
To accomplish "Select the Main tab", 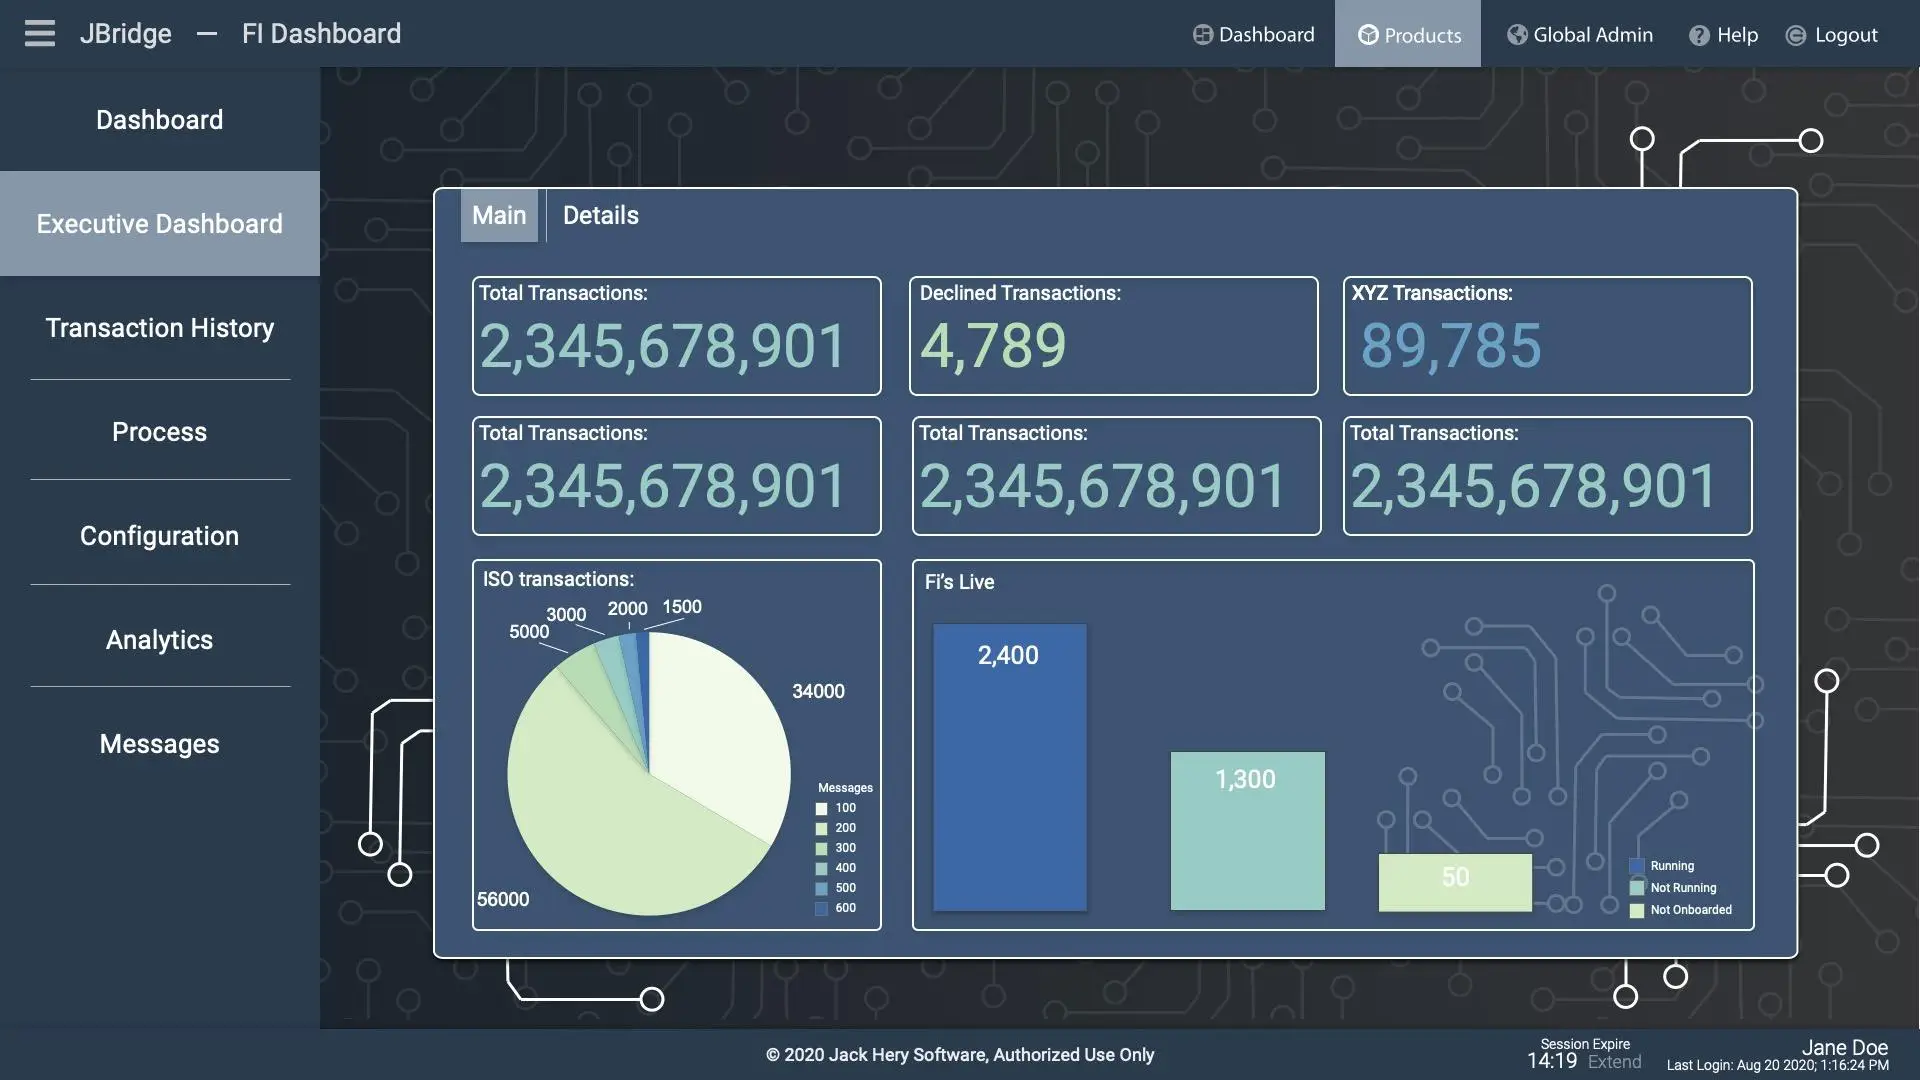I will pos(499,215).
